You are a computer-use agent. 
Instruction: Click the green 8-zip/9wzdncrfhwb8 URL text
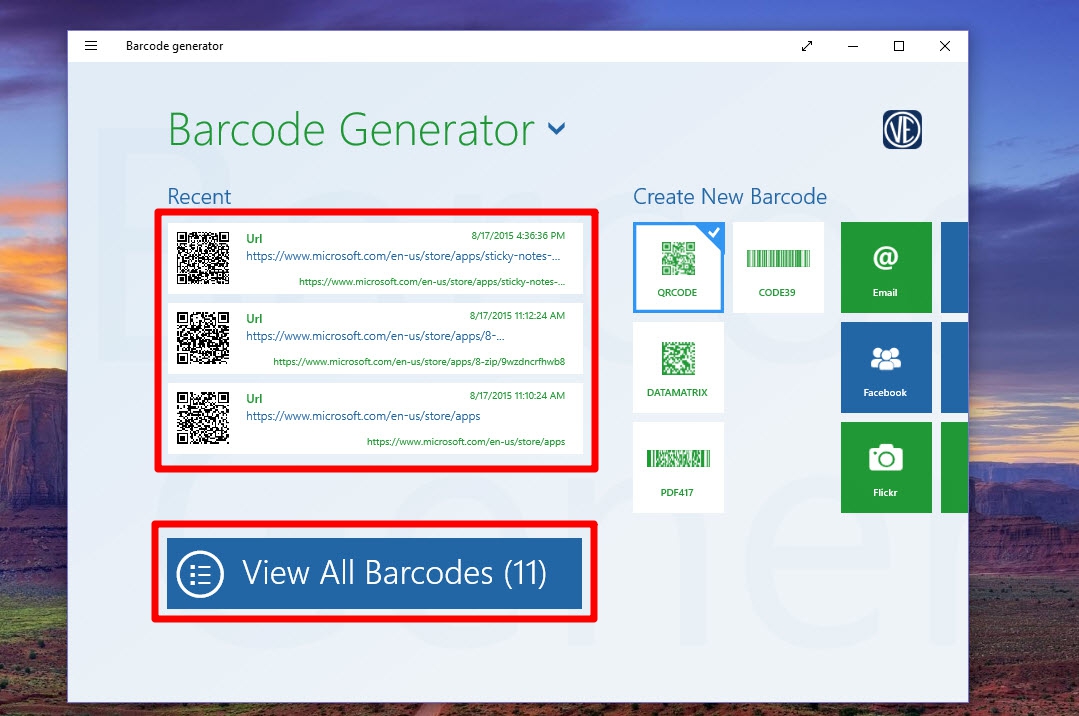coord(419,361)
